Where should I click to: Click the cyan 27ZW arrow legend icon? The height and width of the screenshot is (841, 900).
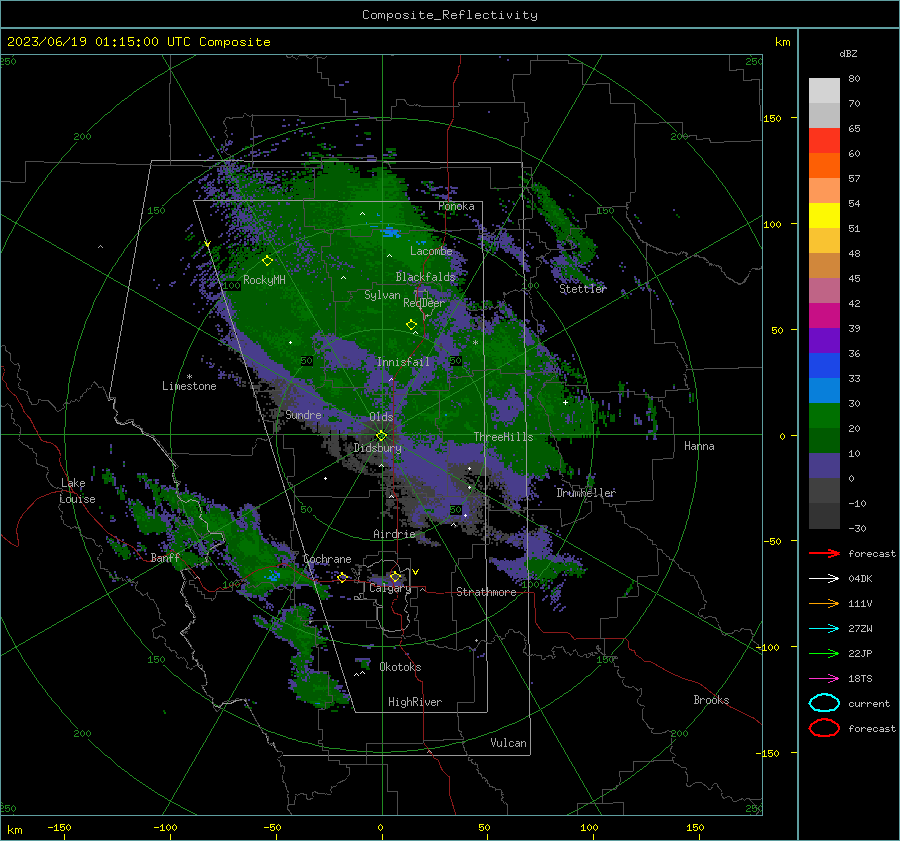824,628
